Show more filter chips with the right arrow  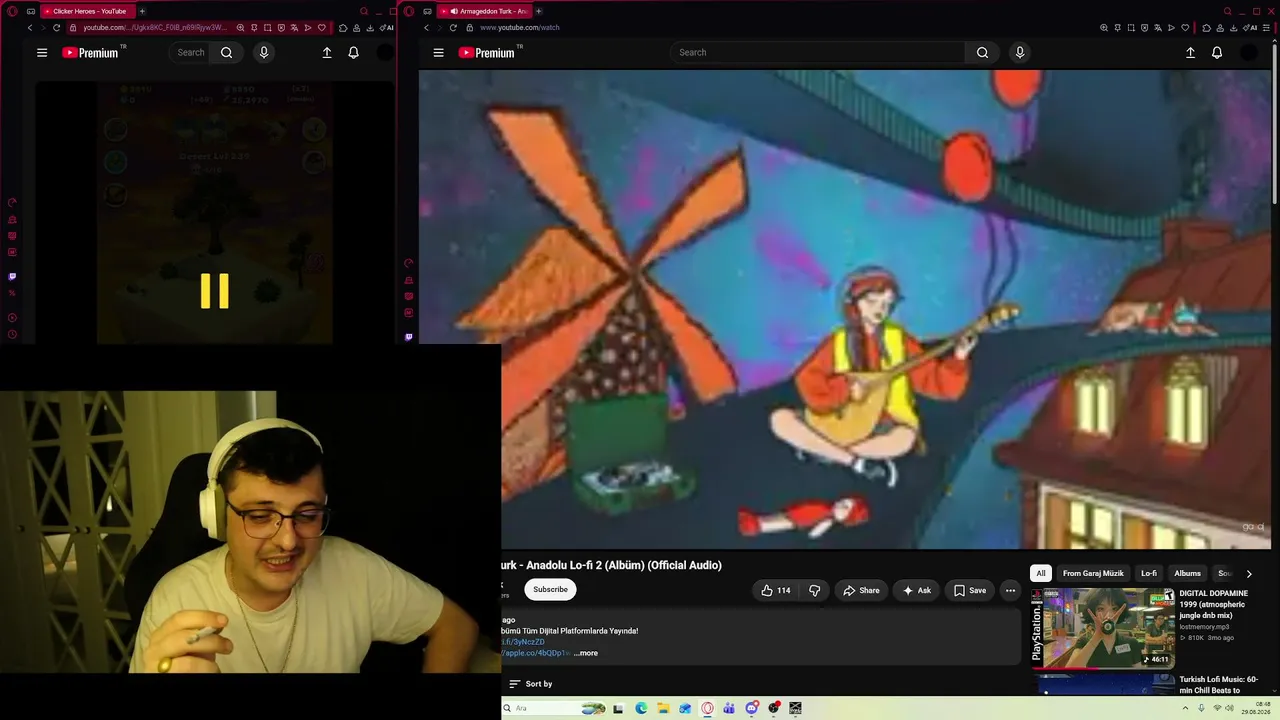click(1248, 574)
